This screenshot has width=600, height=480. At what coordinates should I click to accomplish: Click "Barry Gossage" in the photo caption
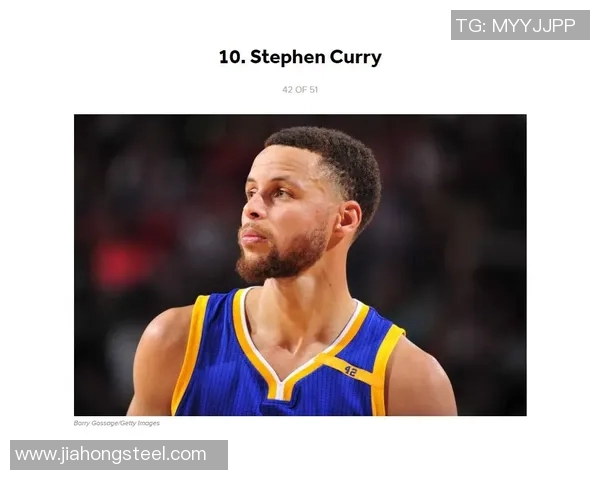(x=96, y=423)
